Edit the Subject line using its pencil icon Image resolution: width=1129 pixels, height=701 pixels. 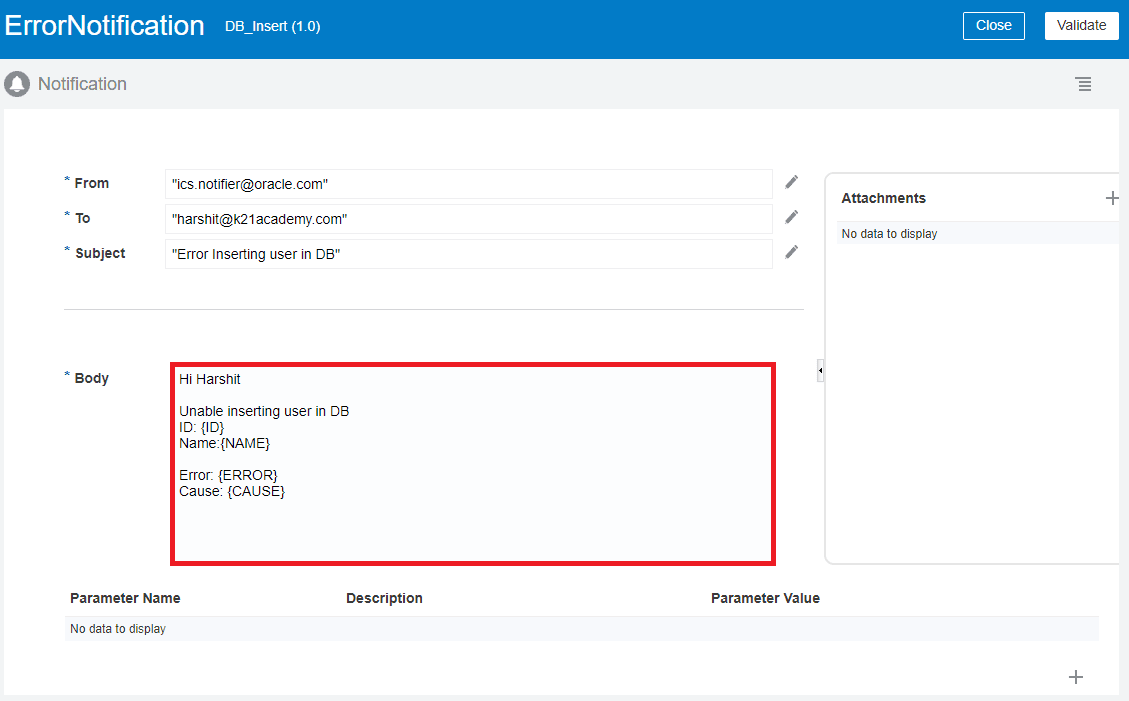[x=791, y=252]
